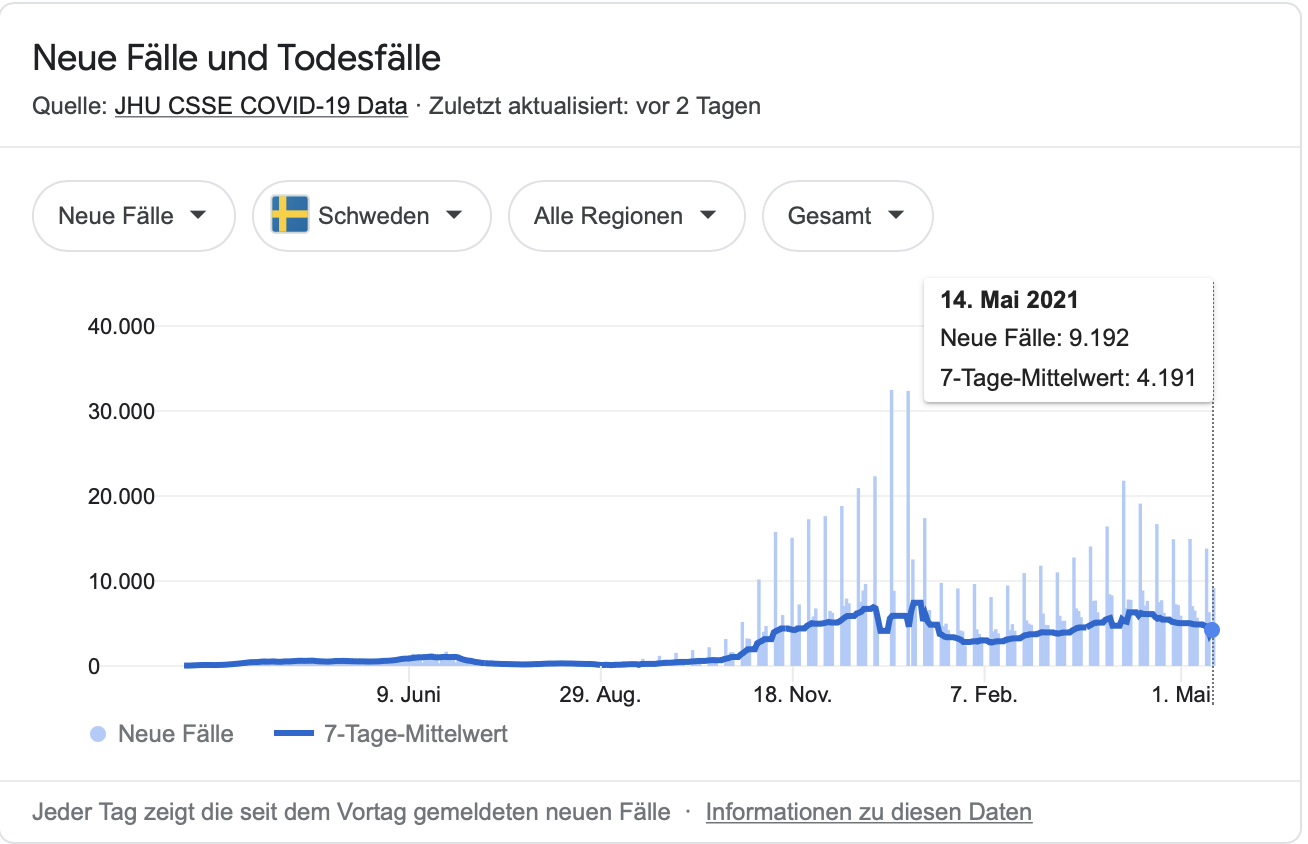Screen dimensions: 1308x844
Task: Select the 7. Feb. date marker
Action: pyautogui.click(x=983, y=694)
